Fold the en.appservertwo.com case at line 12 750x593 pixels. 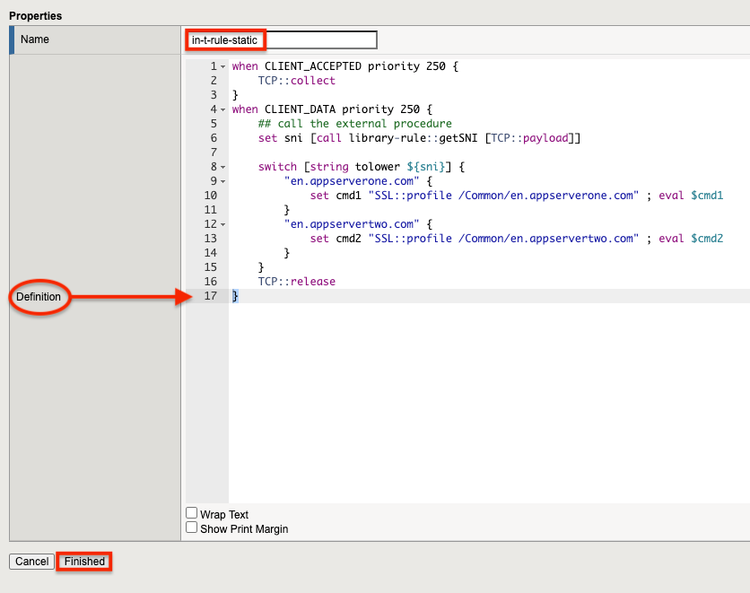tap(223, 225)
